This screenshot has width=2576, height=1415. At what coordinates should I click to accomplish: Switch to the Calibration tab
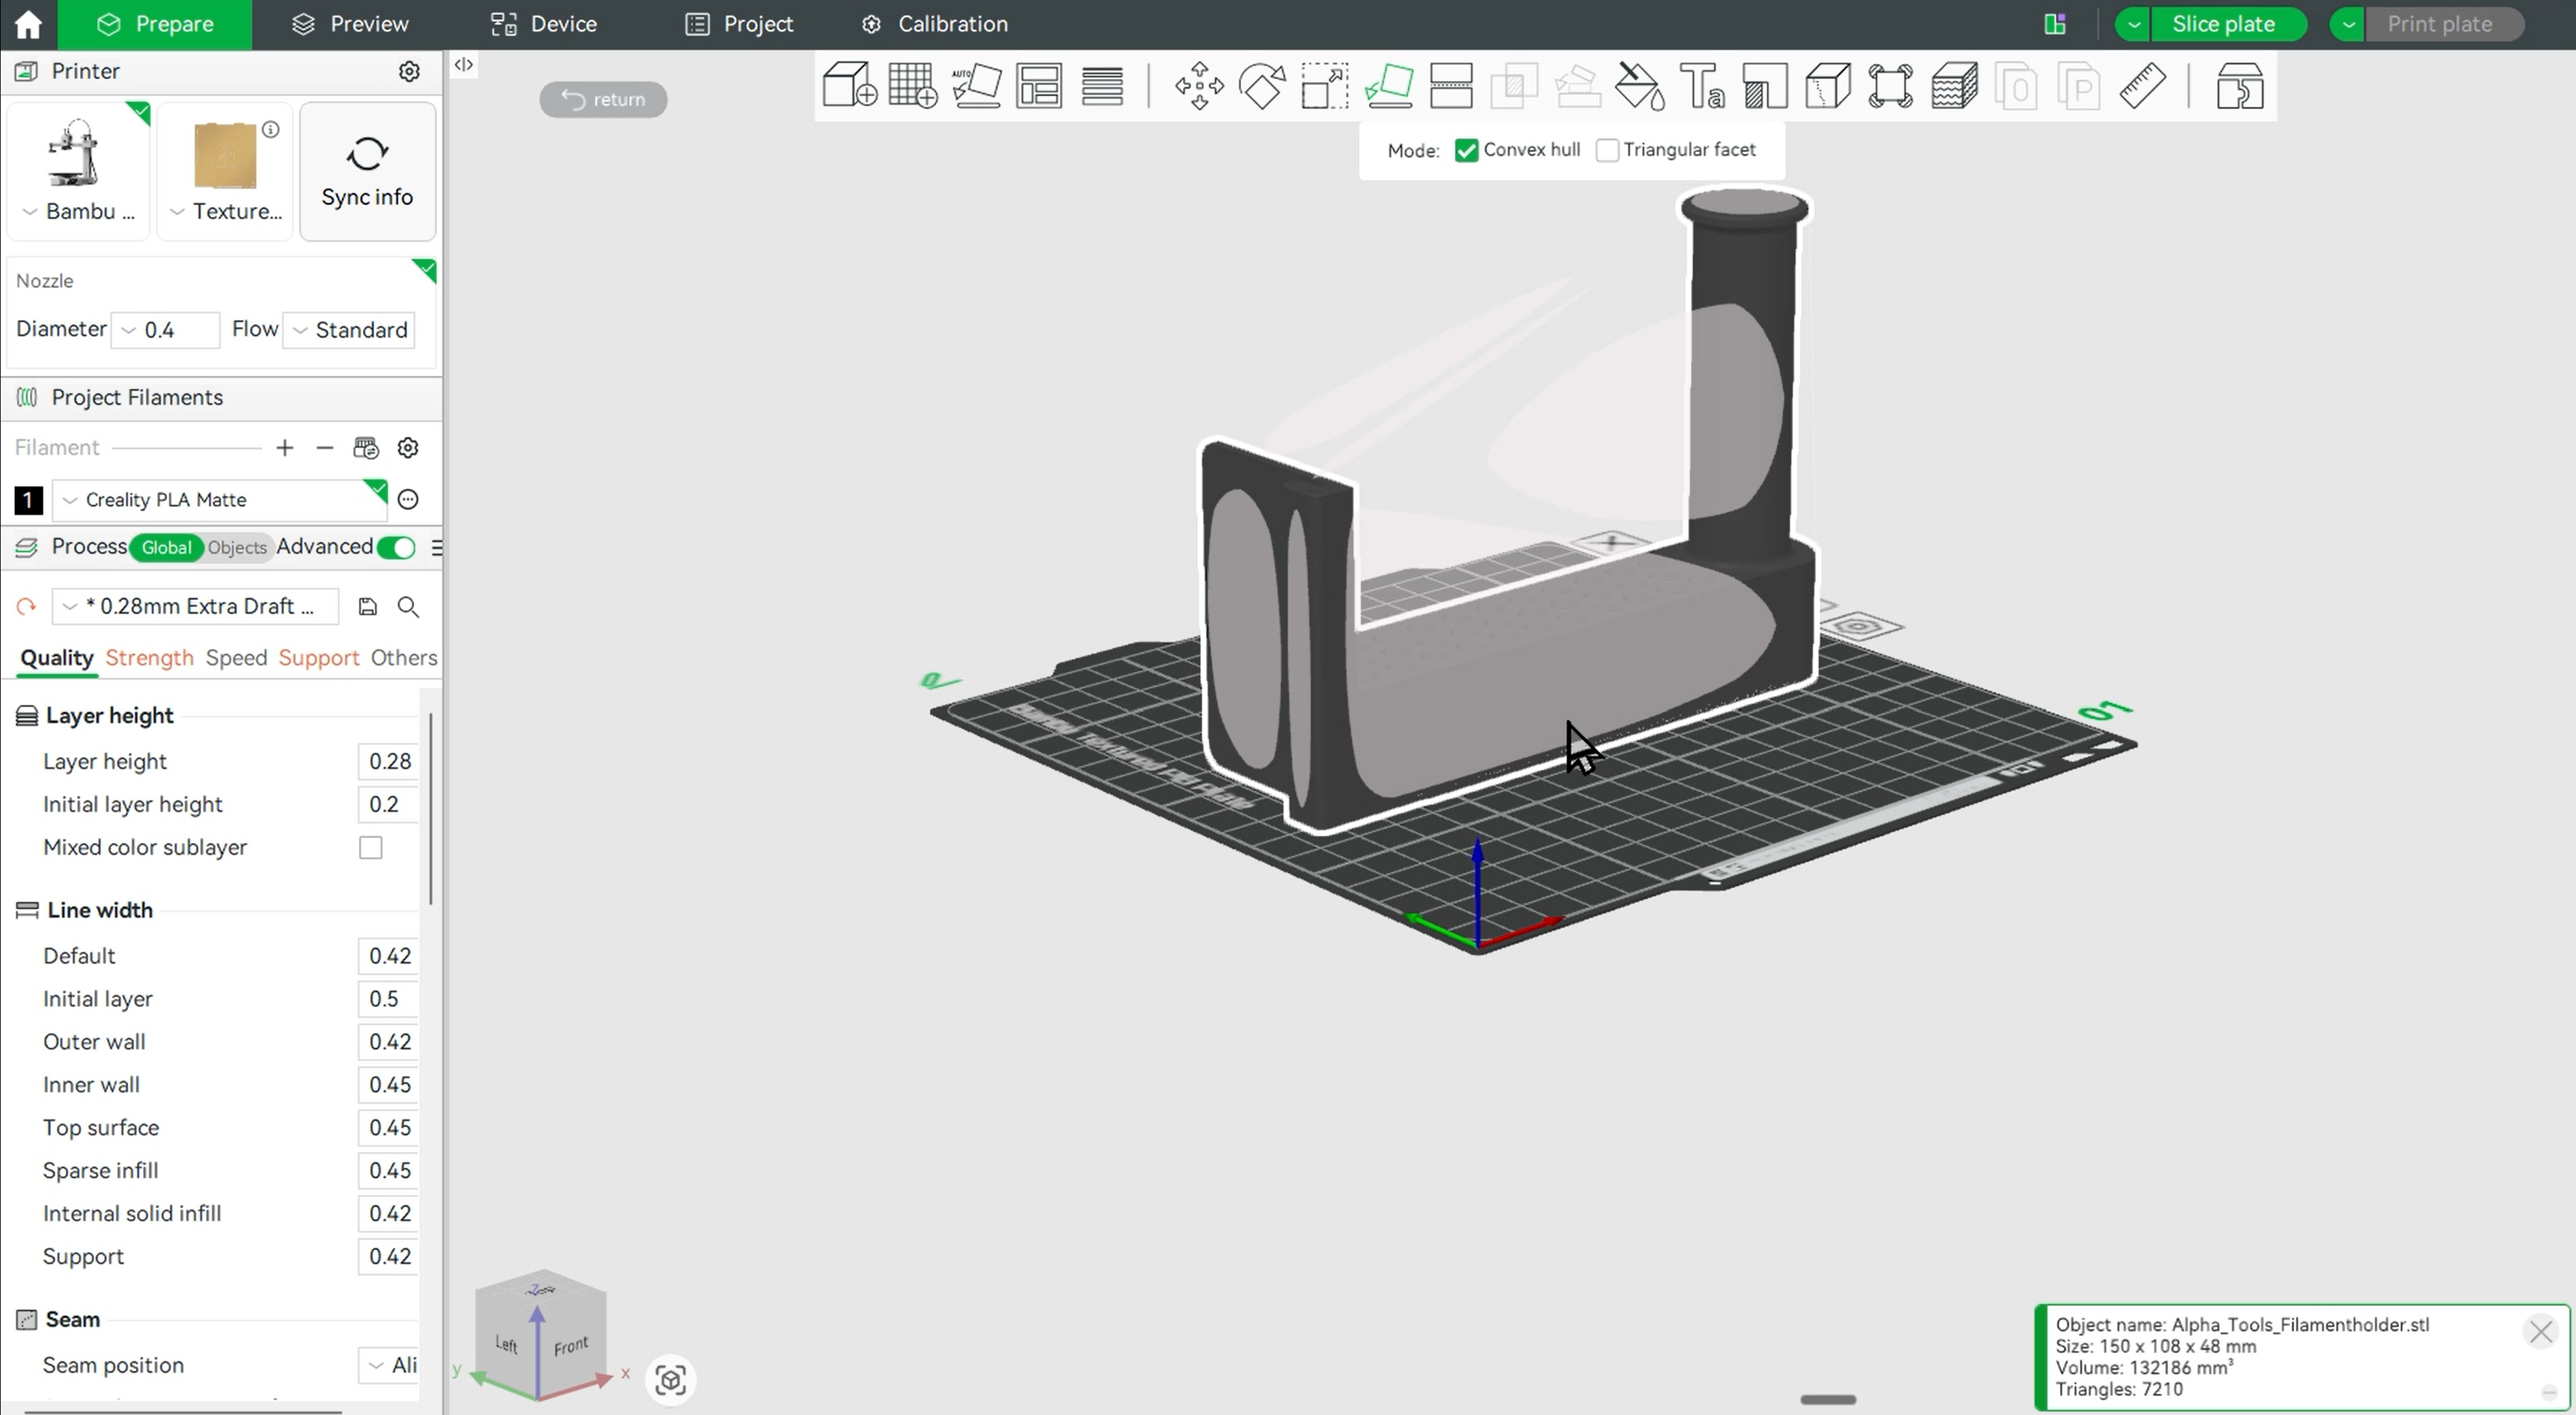(x=934, y=24)
